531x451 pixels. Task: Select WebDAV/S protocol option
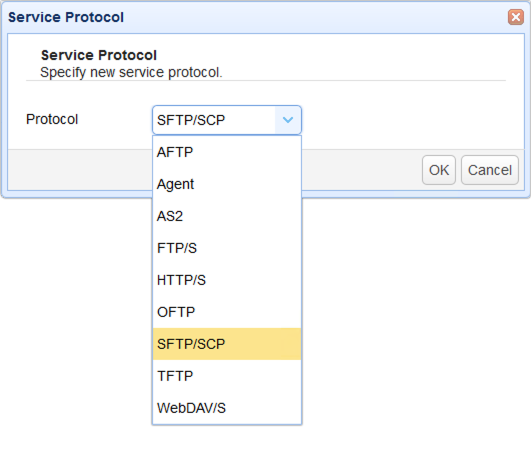(227, 408)
